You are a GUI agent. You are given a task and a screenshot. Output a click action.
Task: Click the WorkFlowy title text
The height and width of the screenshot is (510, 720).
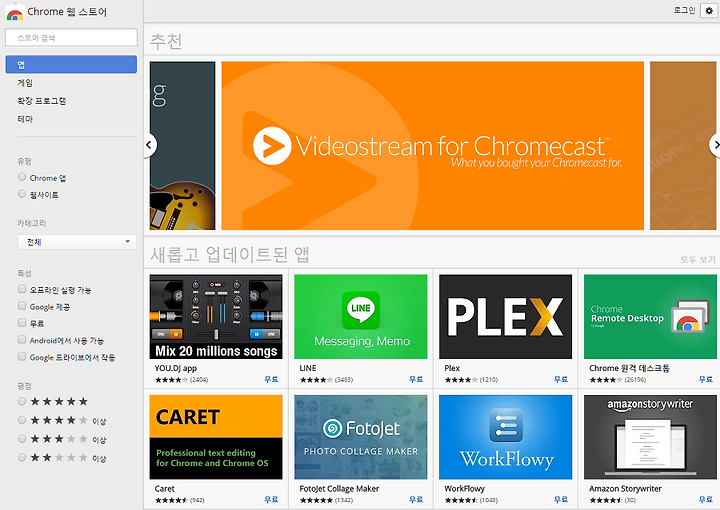(x=464, y=489)
